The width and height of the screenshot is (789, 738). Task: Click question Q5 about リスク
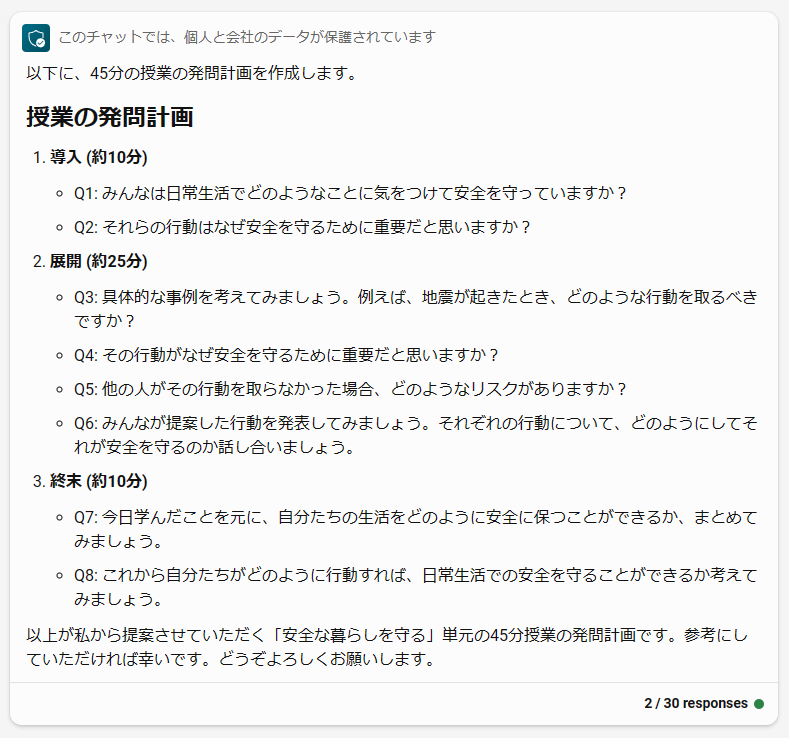(x=350, y=389)
